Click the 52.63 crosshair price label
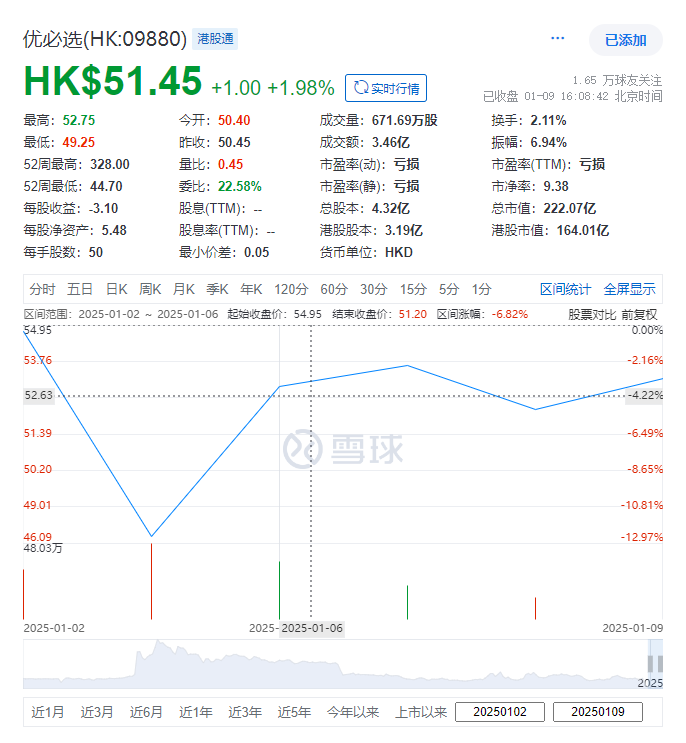686x743 pixels. pyautogui.click(x=39, y=395)
